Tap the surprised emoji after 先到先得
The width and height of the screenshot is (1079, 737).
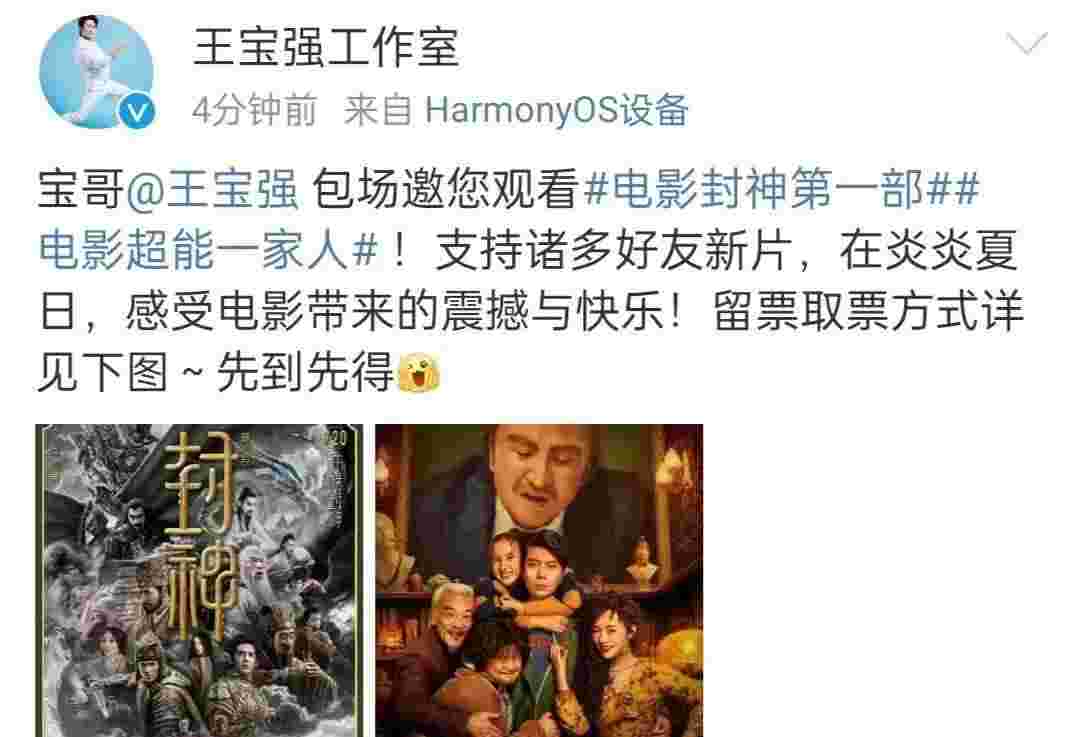coord(419,373)
